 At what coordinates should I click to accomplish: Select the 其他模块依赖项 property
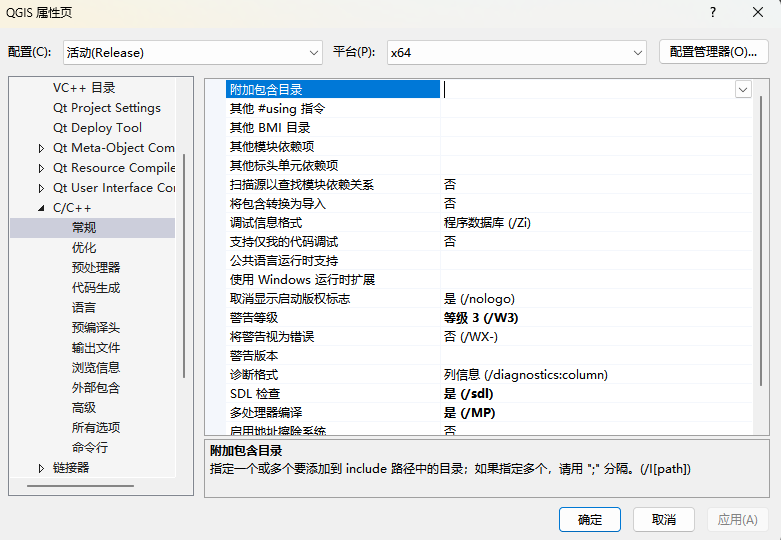tap(271, 146)
